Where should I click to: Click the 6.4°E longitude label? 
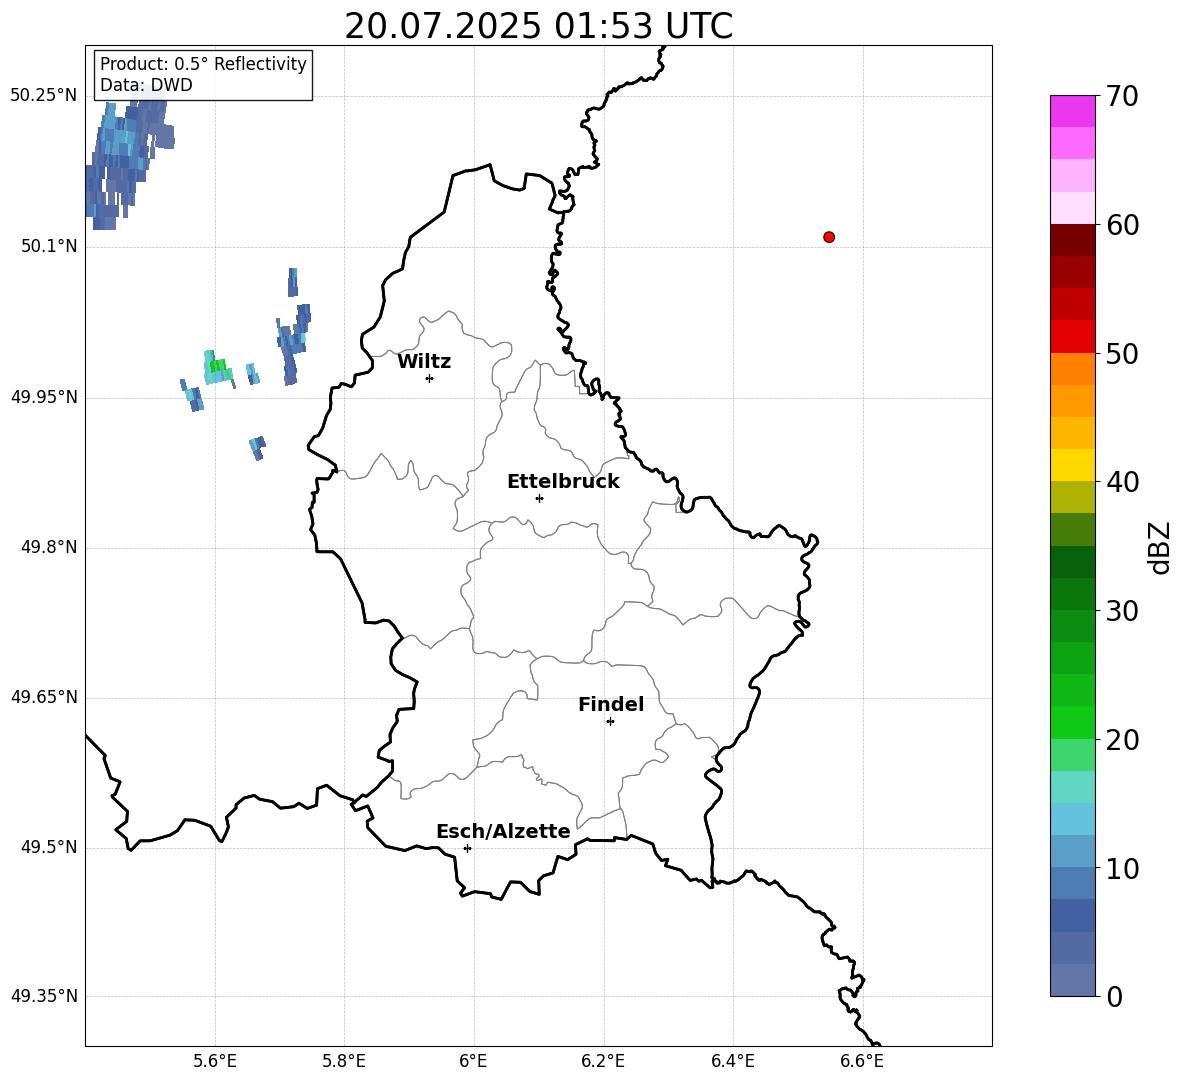732,1061
